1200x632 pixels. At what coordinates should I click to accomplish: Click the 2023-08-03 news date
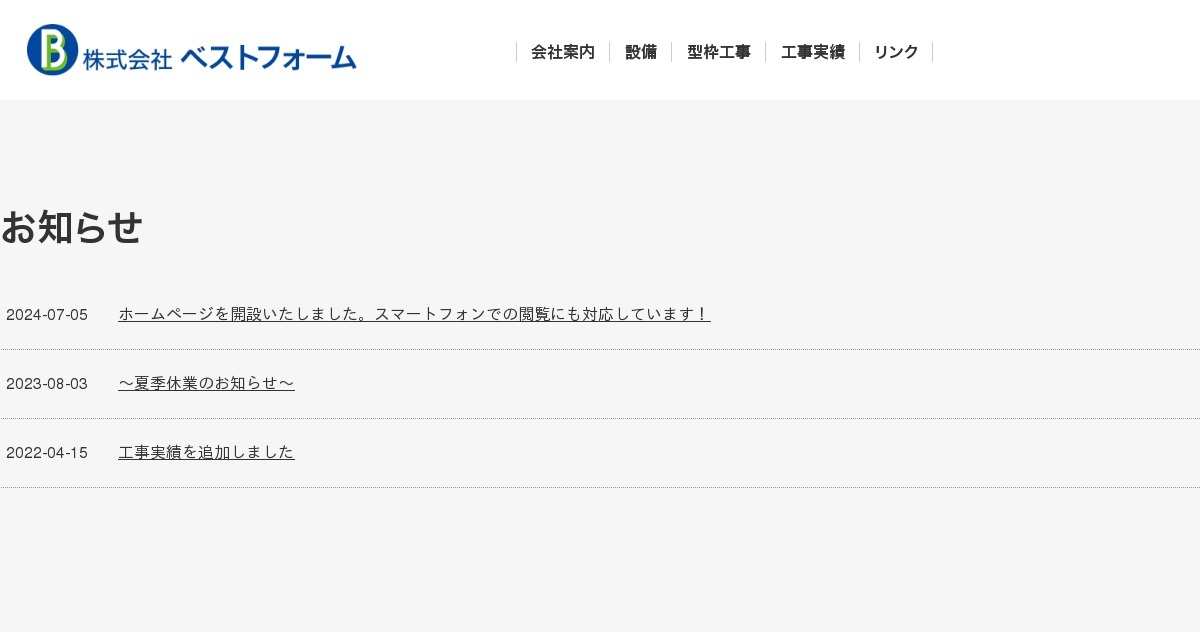pos(47,383)
